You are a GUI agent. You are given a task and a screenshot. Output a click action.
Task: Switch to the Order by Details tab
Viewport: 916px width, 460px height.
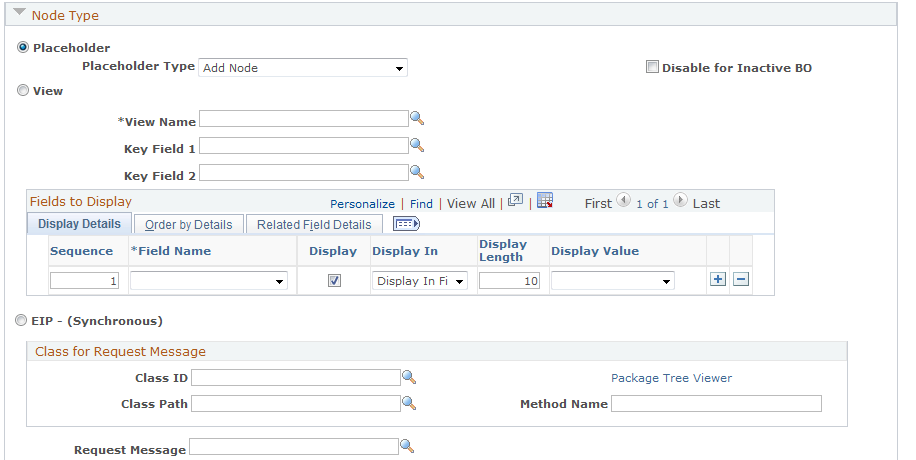[188, 225]
